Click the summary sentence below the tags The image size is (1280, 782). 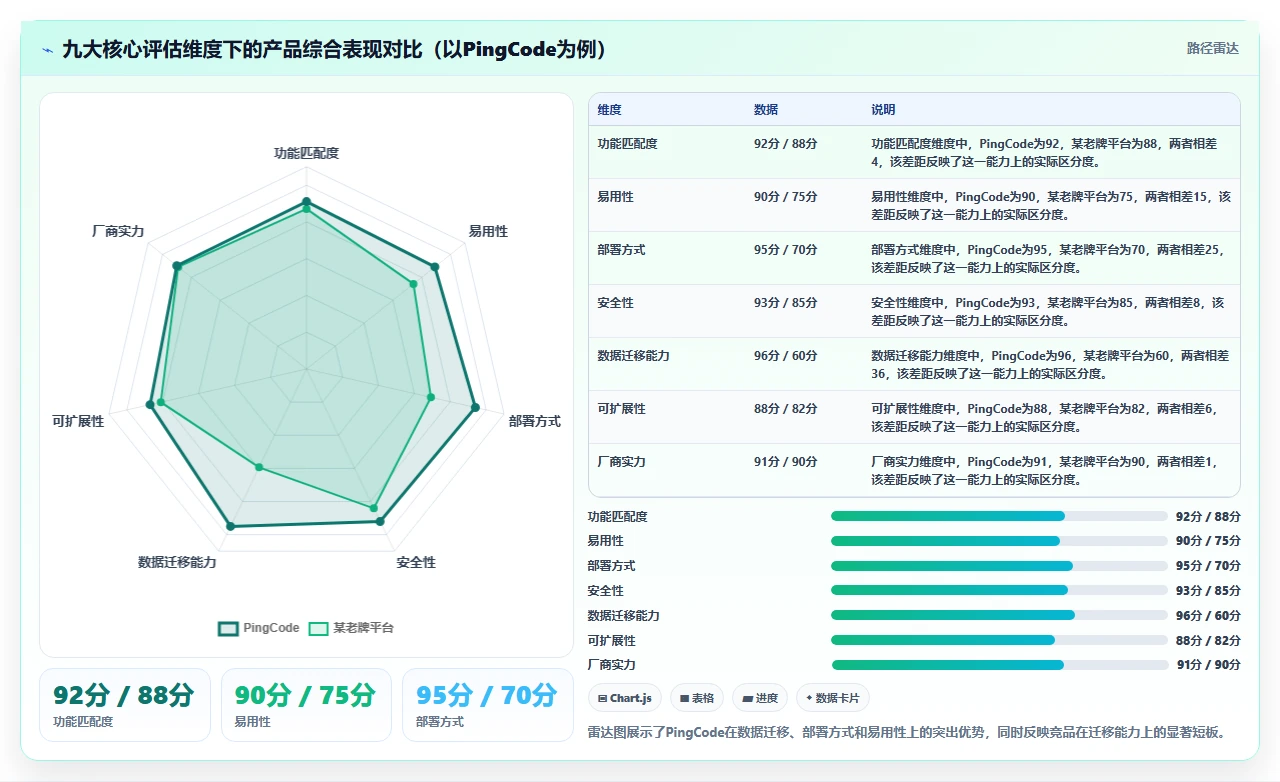tap(908, 732)
